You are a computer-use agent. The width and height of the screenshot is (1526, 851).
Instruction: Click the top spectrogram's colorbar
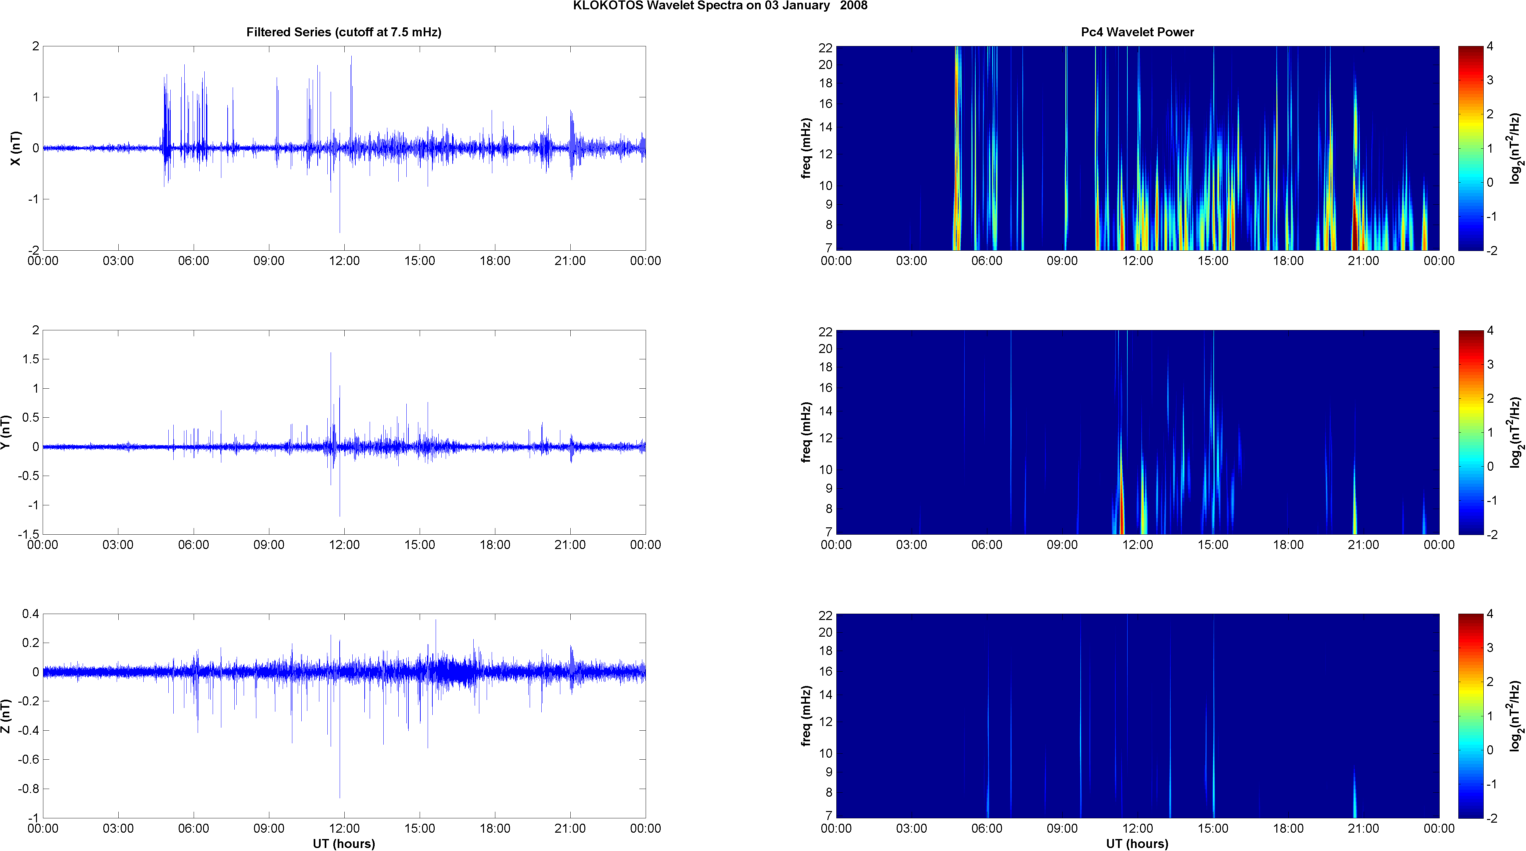tap(1470, 148)
